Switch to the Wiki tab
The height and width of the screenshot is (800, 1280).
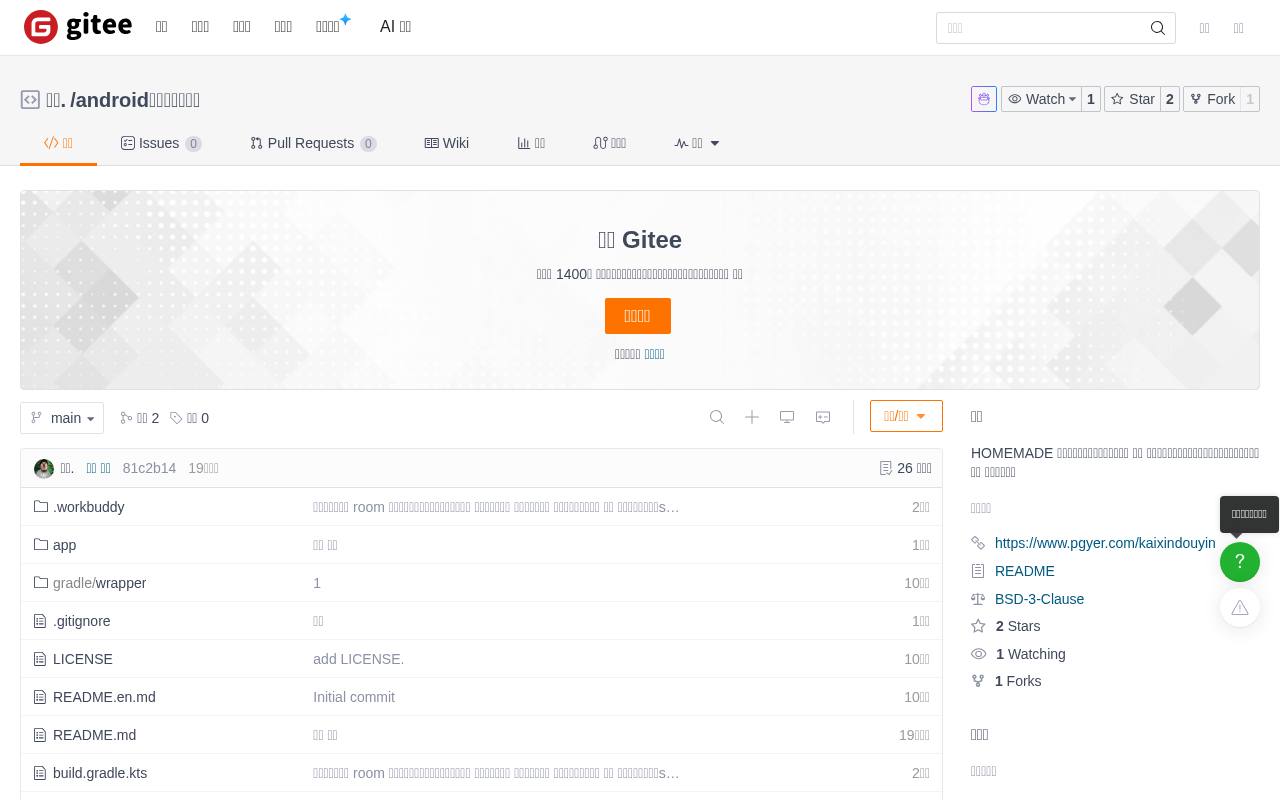click(447, 143)
